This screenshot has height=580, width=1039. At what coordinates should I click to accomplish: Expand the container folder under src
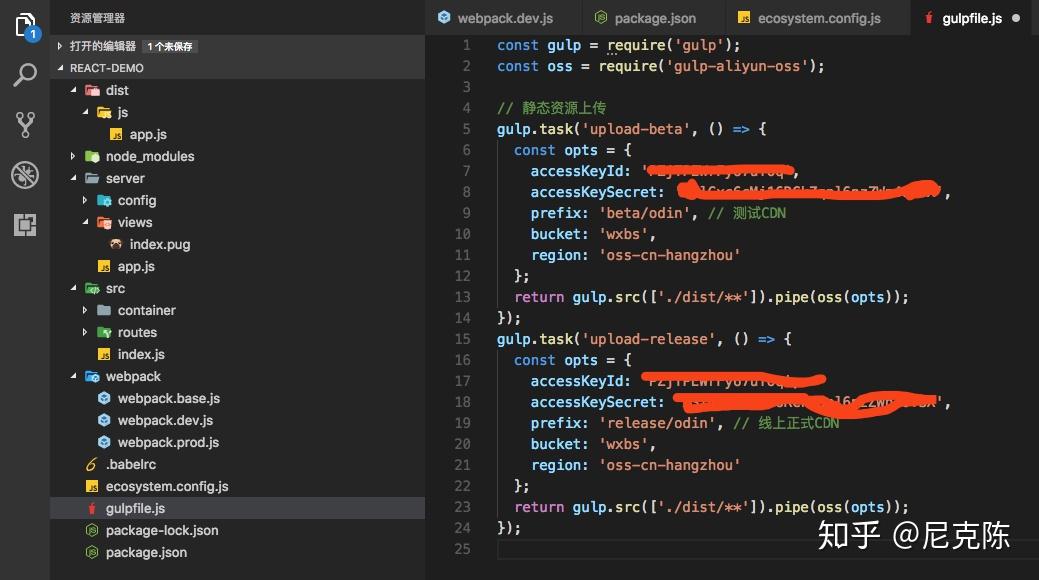click(85, 311)
